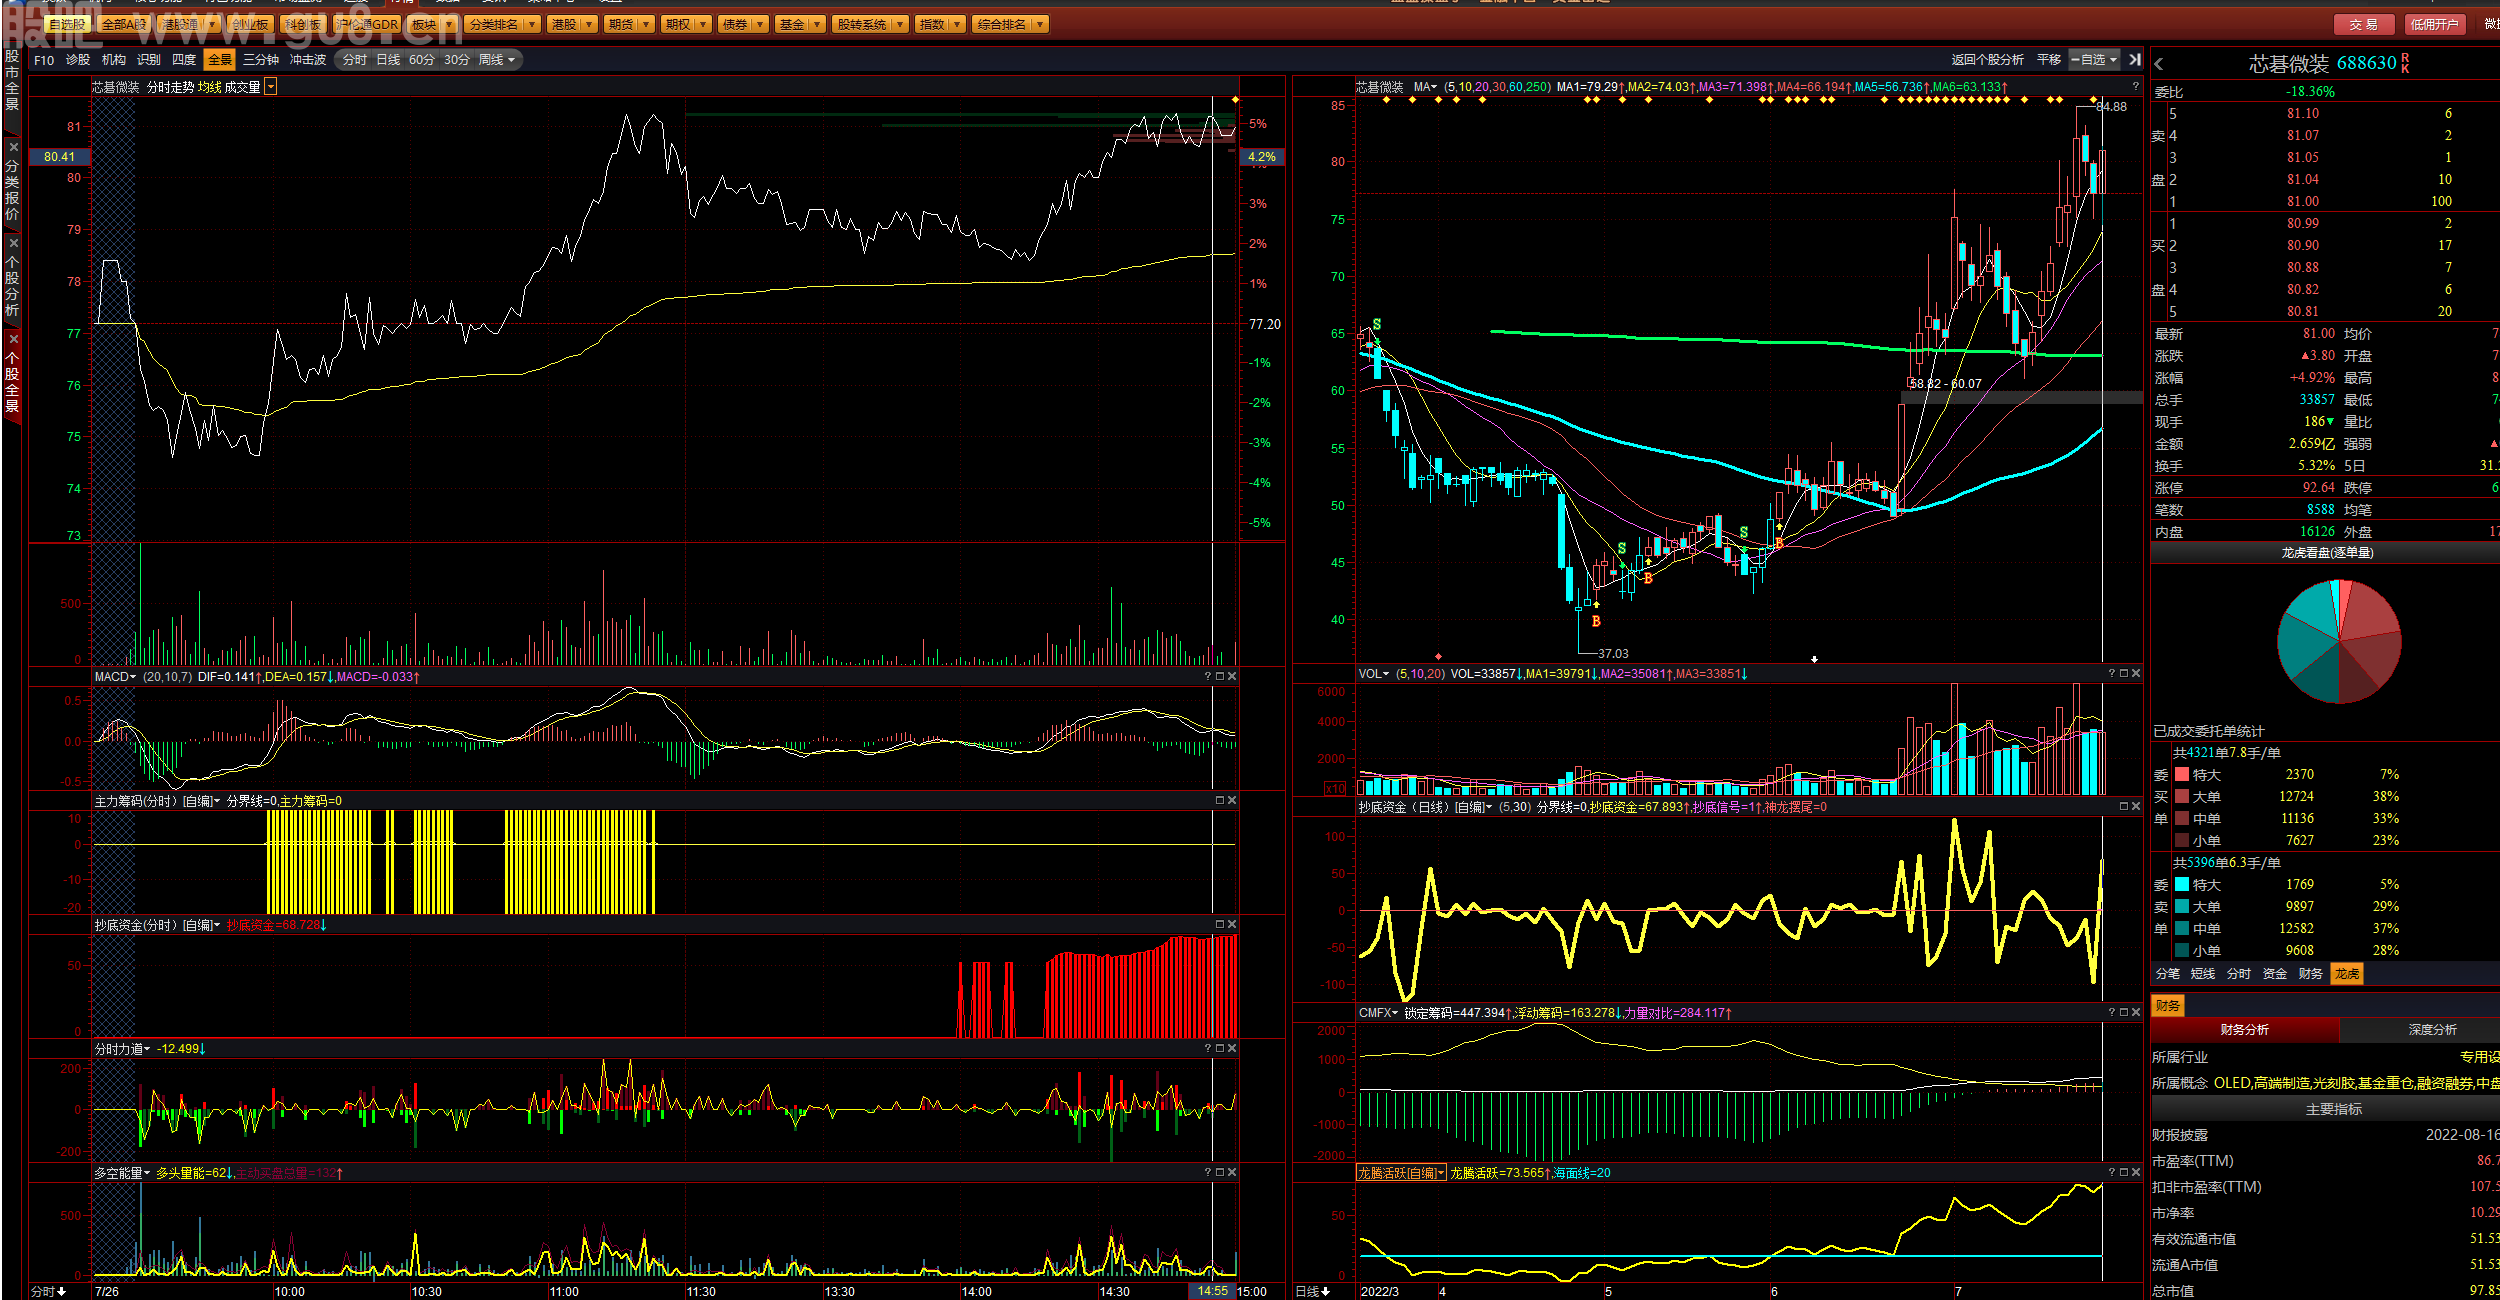Close the 抄底资金(分时) panel

(1232, 924)
